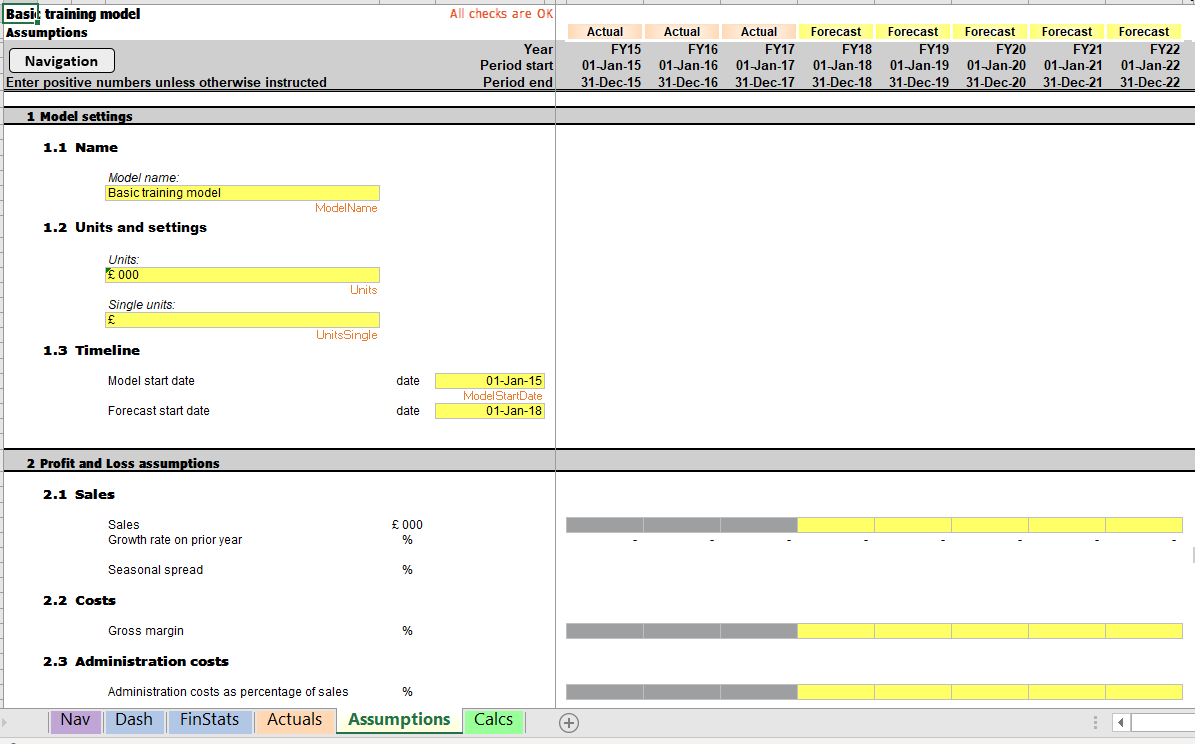Select the FY15 Actual column header

point(604,31)
